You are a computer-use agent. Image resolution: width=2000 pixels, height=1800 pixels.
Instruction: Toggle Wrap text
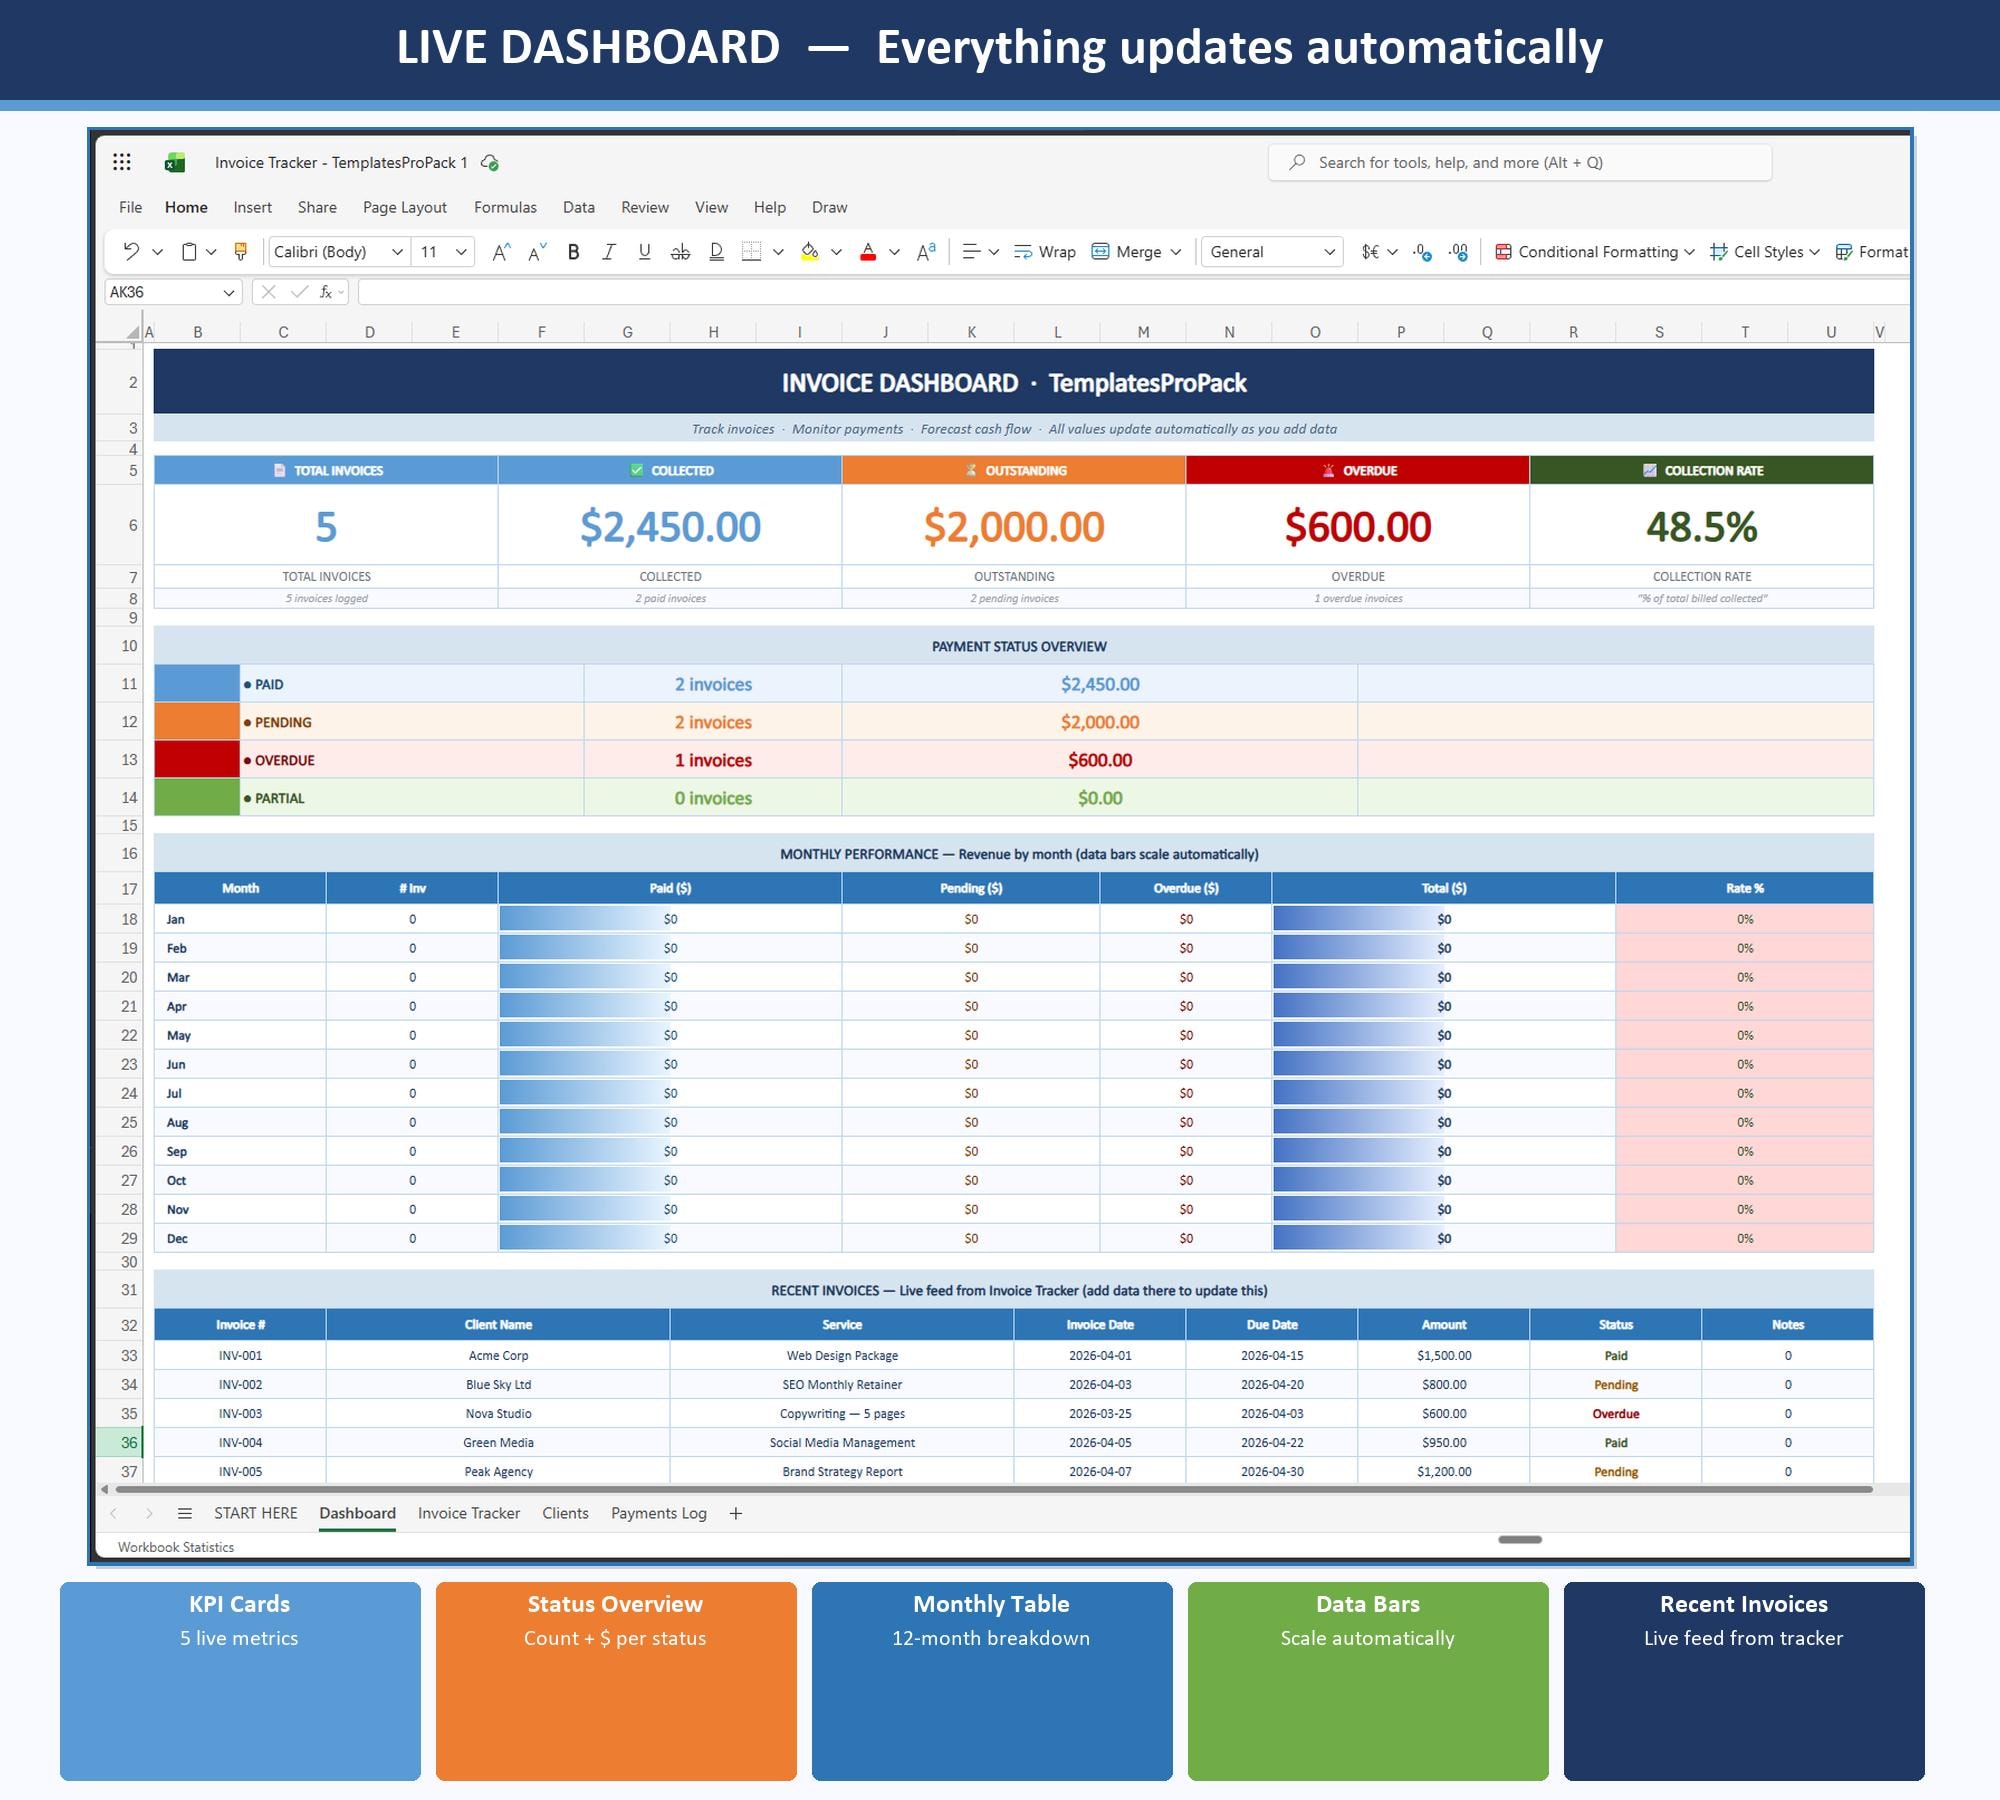pos(1044,252)
